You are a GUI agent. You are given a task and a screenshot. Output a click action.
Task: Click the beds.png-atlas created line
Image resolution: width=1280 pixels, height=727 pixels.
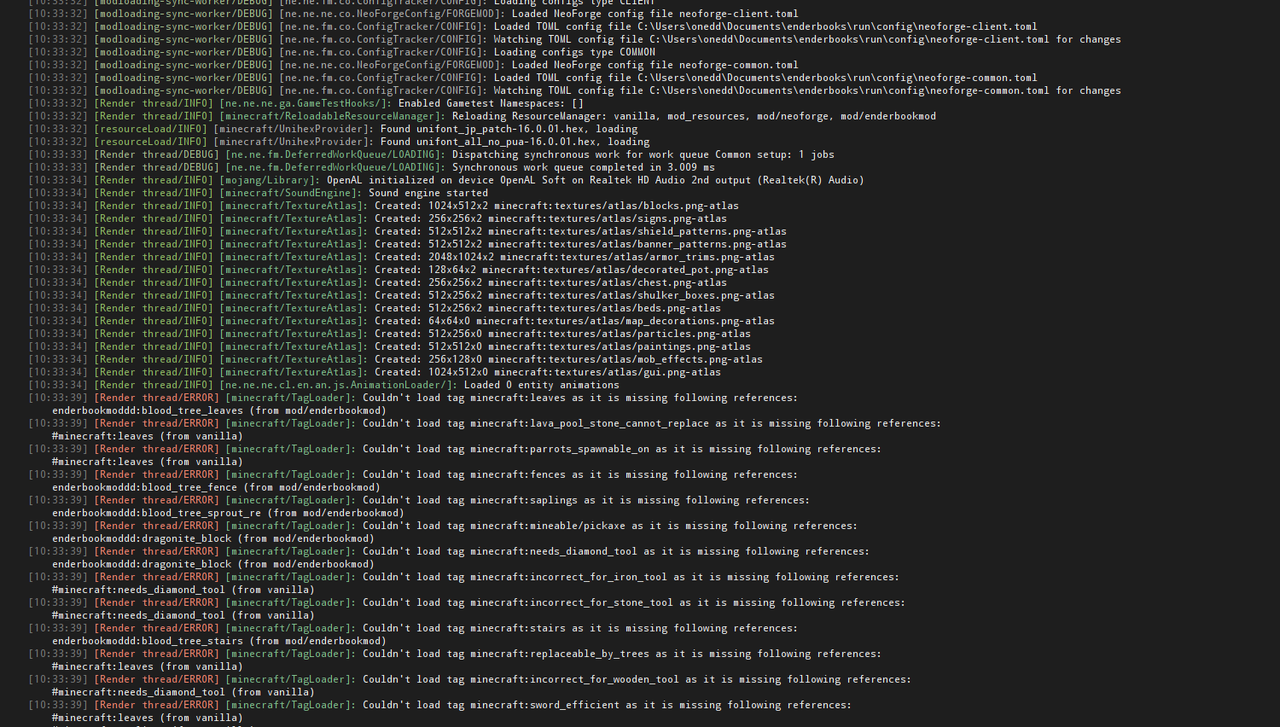pos(375,308)
